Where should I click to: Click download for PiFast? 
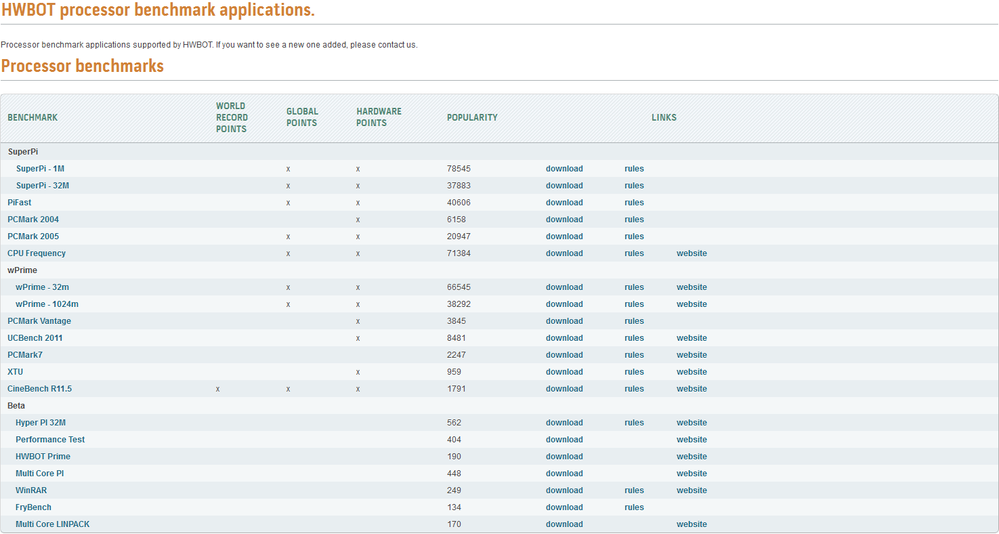(564, 203)
